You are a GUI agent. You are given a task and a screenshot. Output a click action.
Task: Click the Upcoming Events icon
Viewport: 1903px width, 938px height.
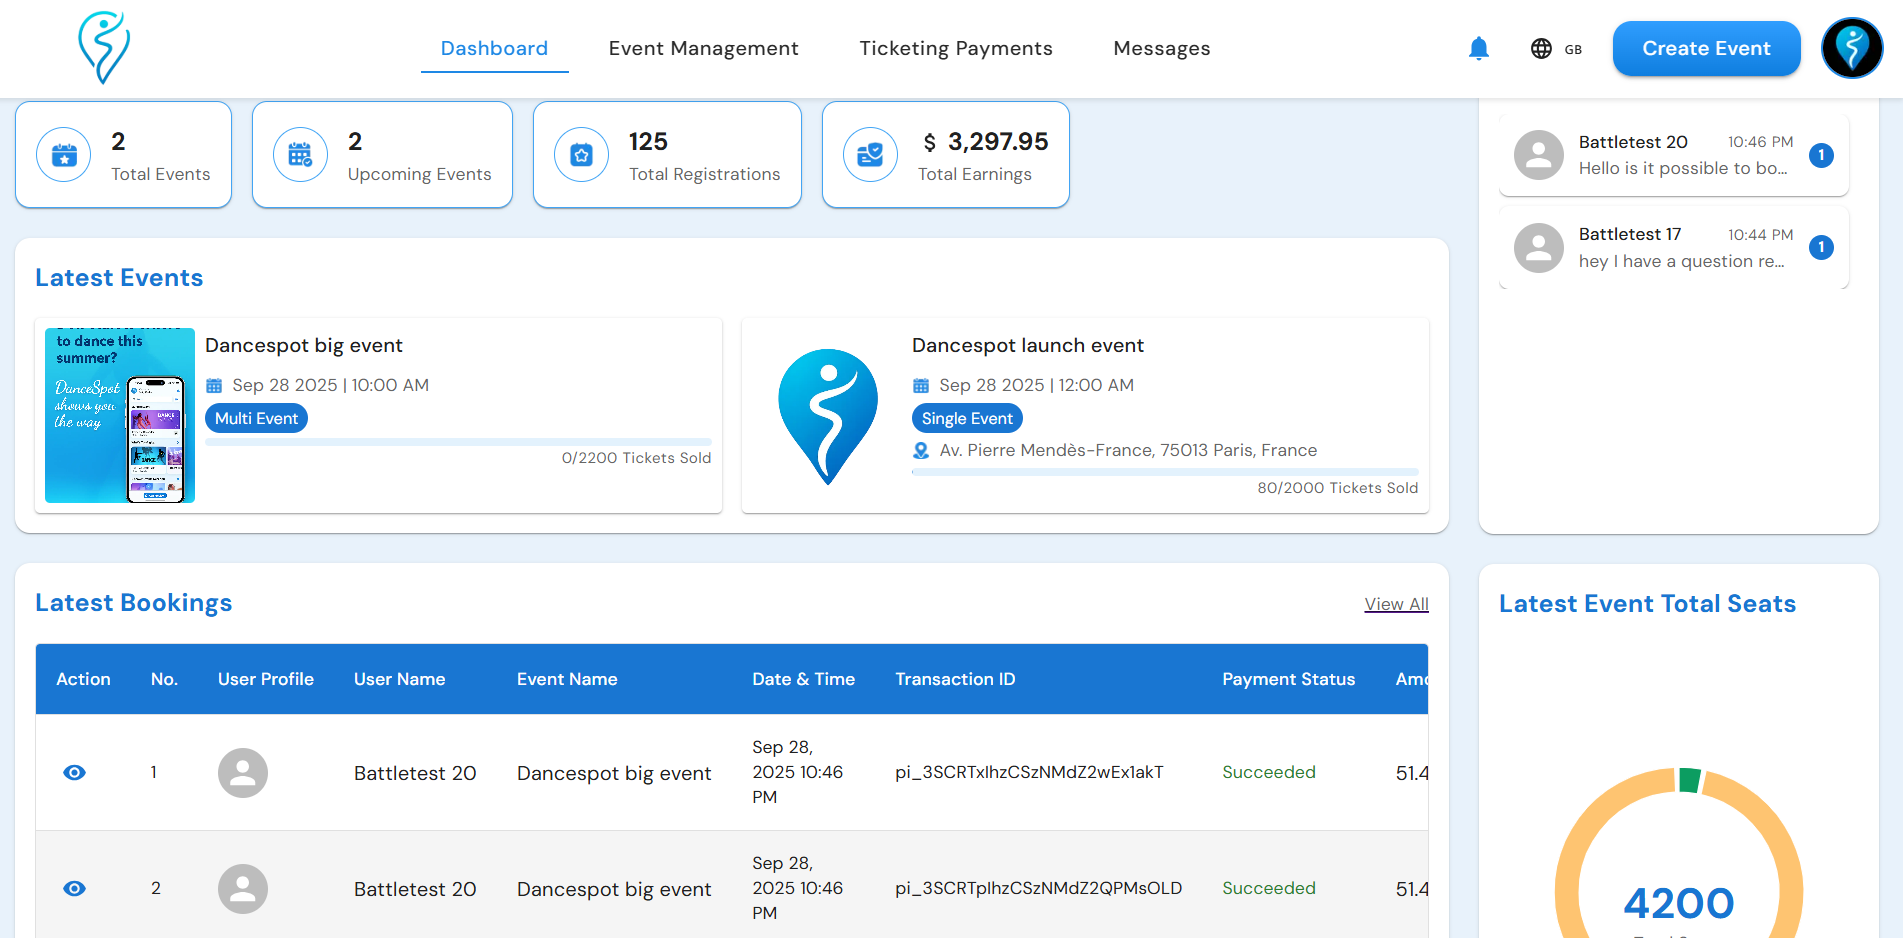(300, 154)
